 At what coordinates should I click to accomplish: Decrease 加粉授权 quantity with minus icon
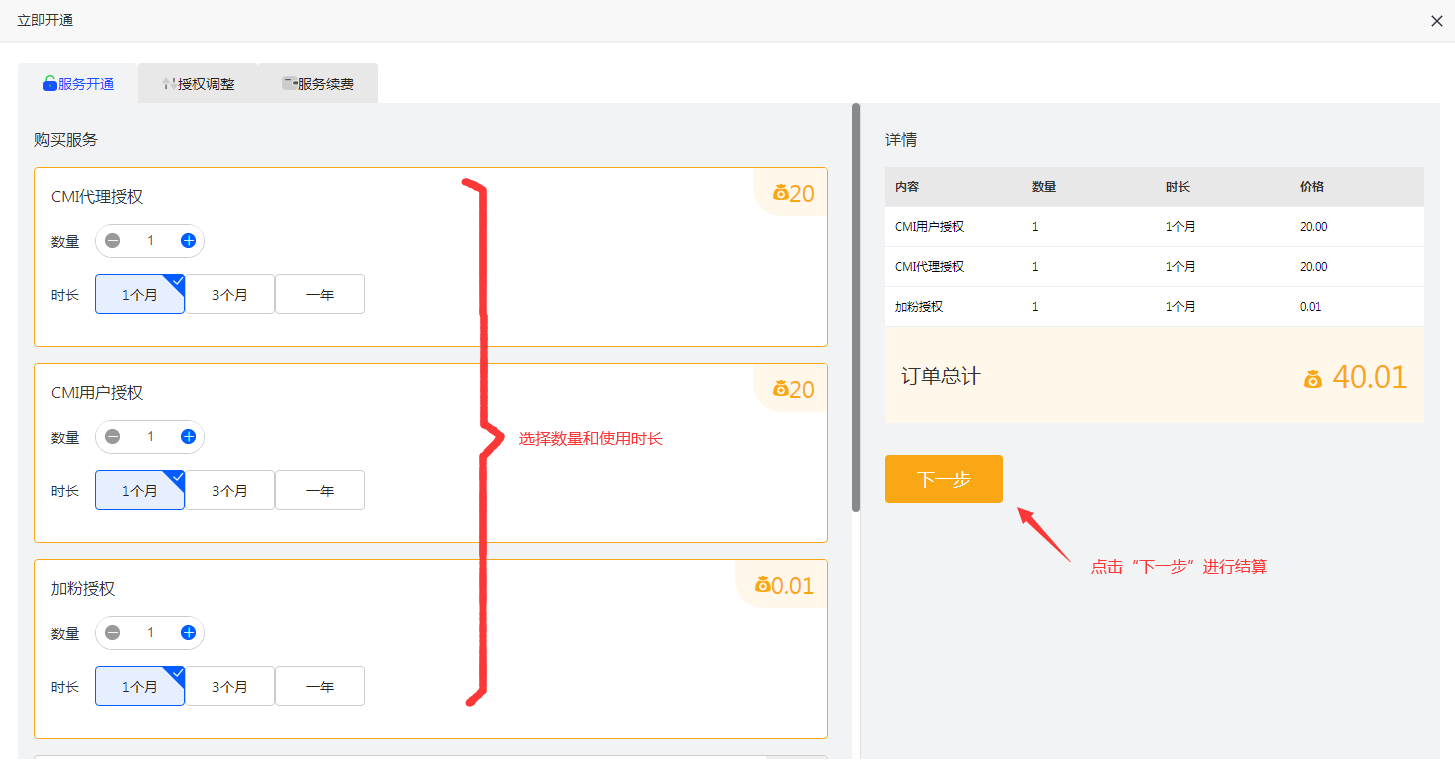[113, 633]
